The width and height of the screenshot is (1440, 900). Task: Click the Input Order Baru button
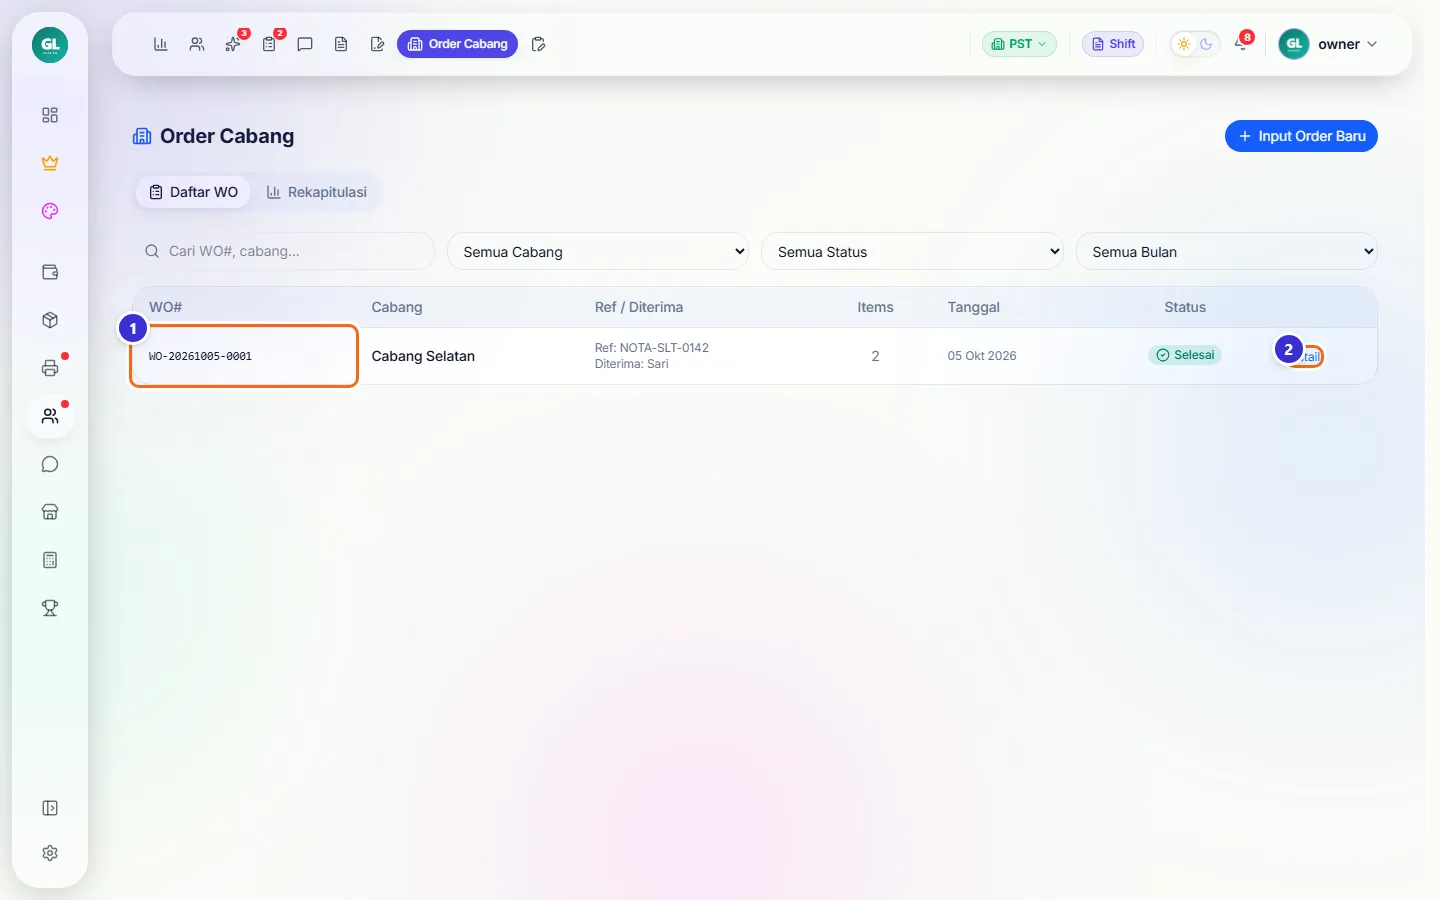click(x=1301, y=136)
